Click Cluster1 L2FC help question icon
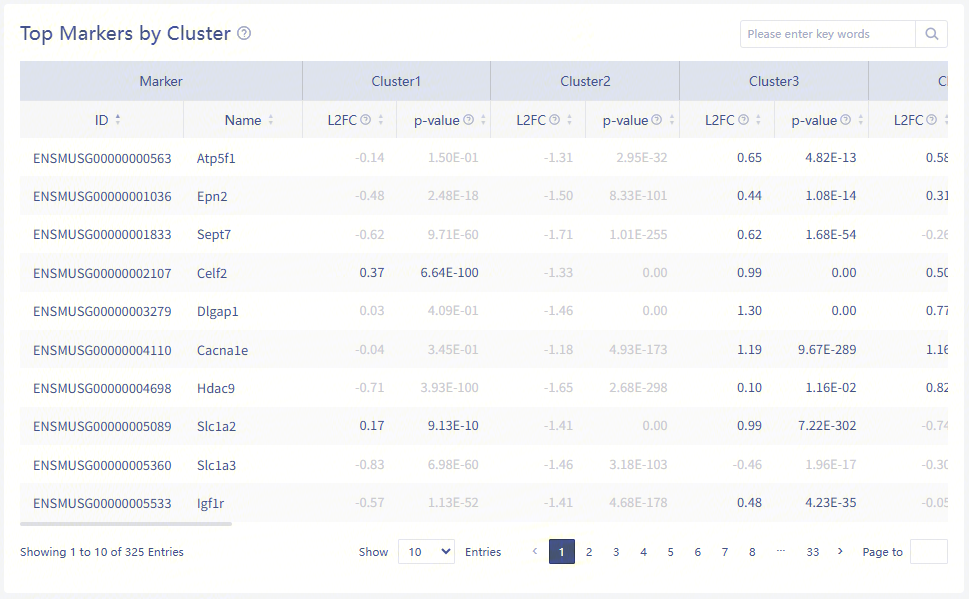 point(365,120)
